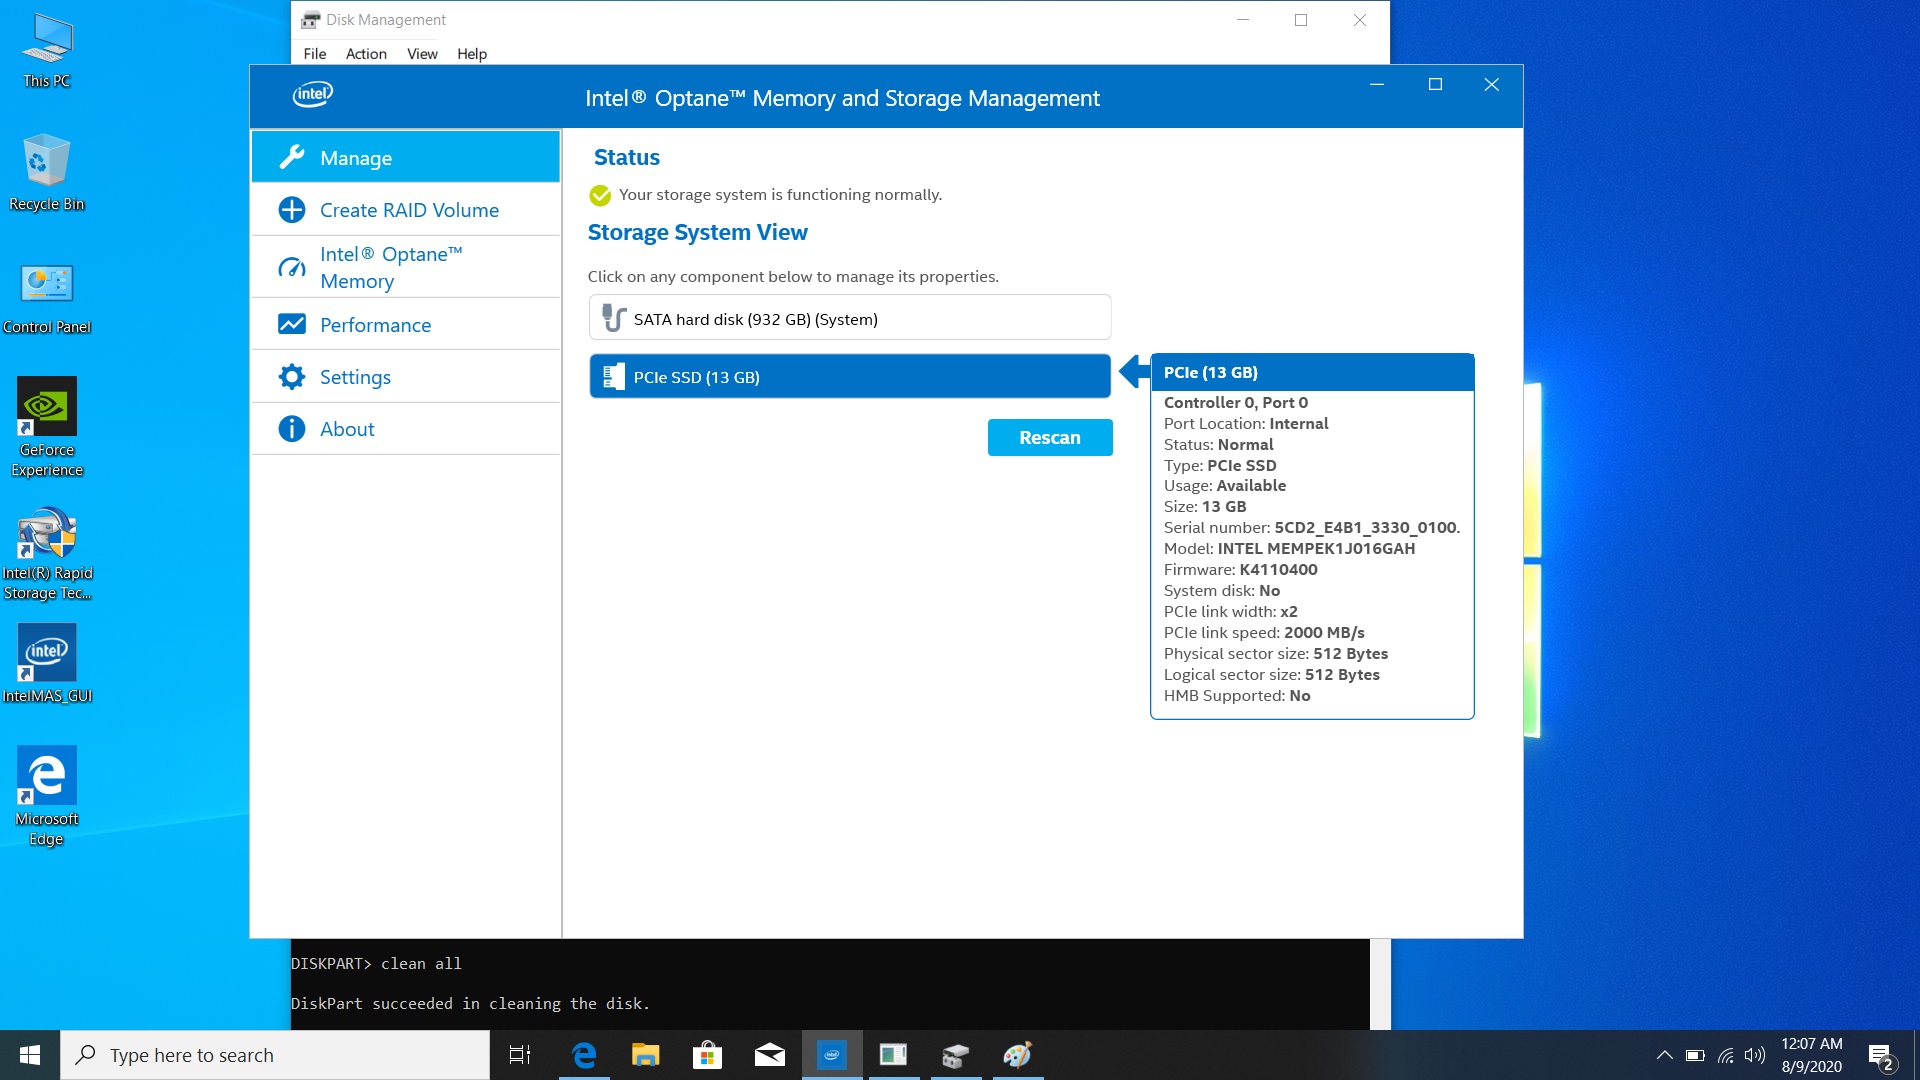Open the View menu in Disk Management
The height and width of the screenshot is (1080, 1920).
tap(421, 54)
